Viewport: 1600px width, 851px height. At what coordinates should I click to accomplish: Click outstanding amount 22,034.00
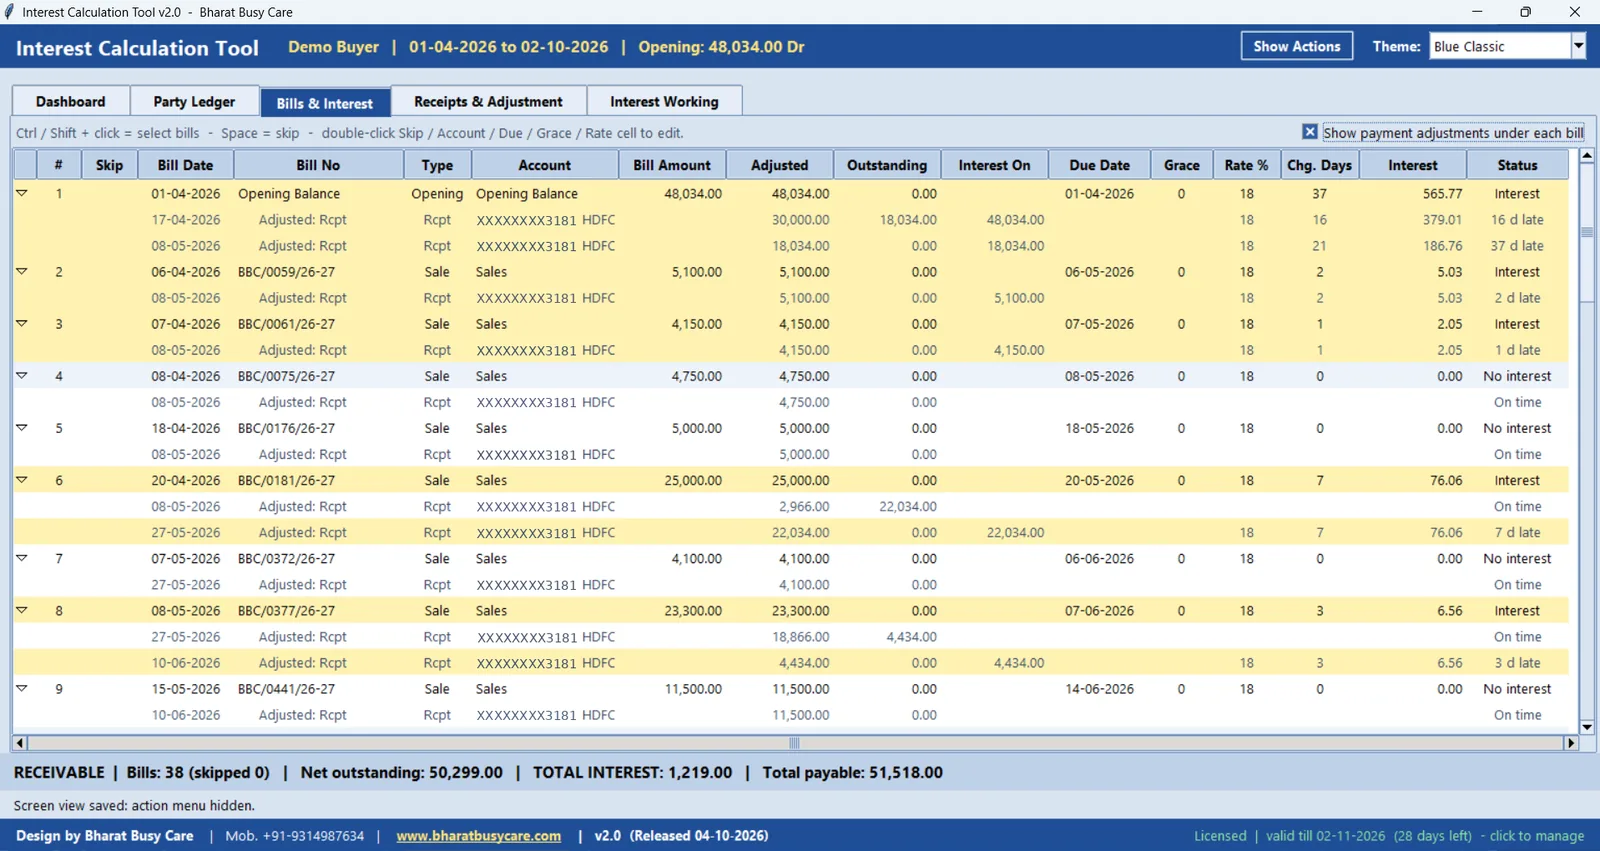point(908,507)
